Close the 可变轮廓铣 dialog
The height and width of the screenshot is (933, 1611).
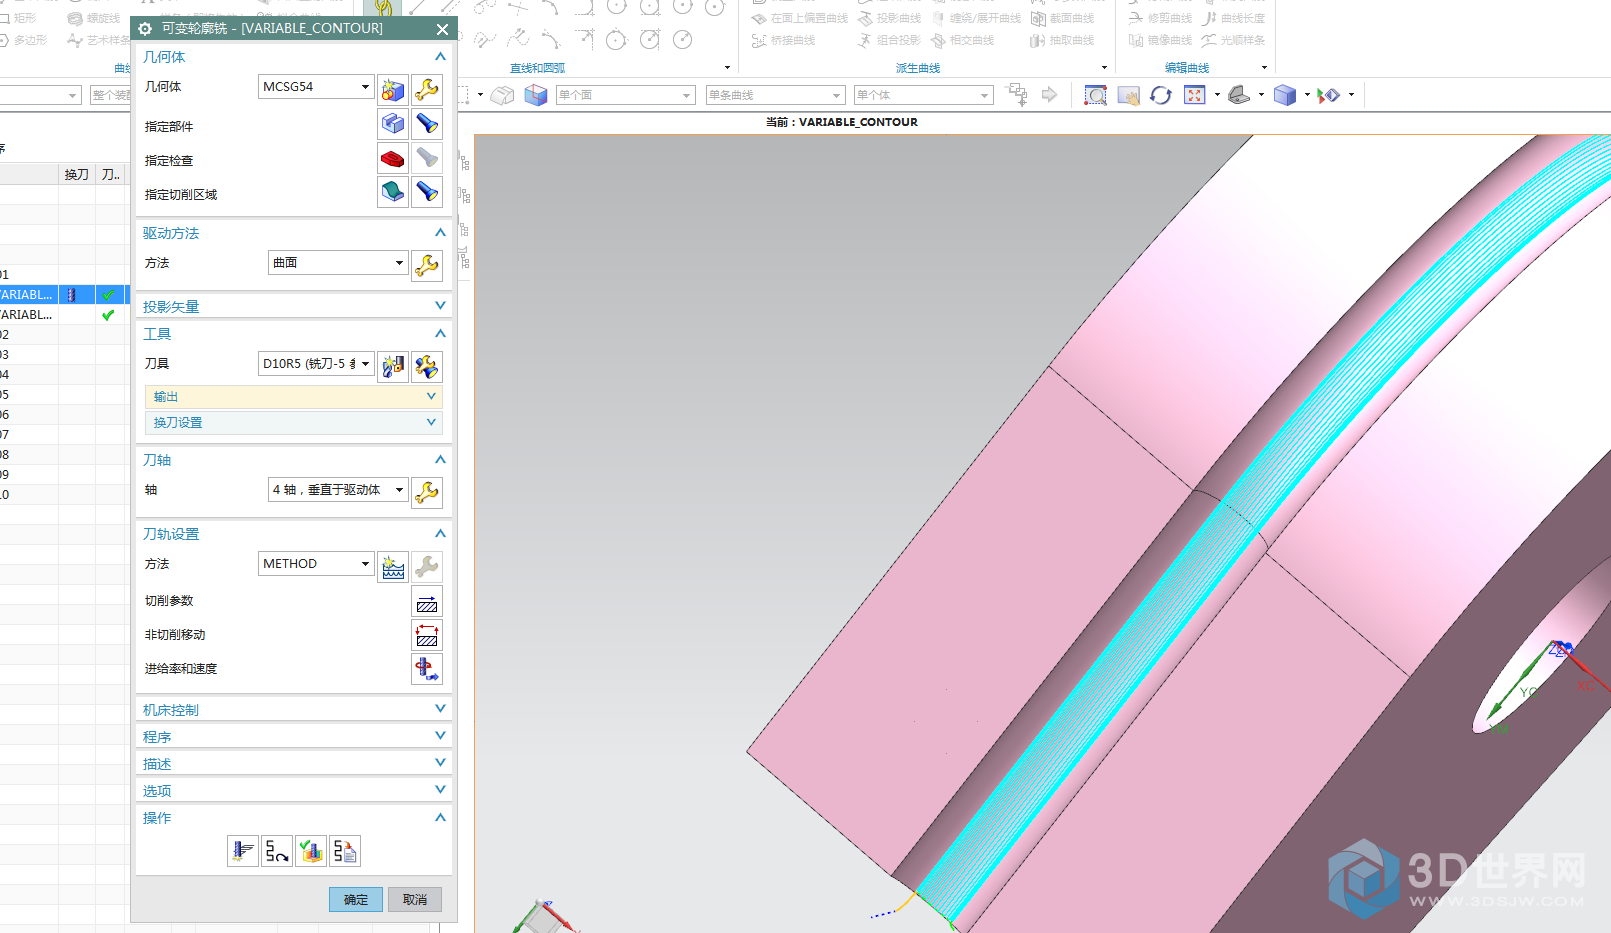pos(442,29)
